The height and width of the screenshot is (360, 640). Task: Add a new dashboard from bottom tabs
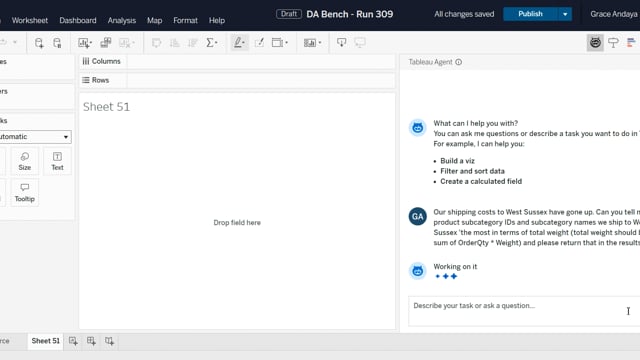pyautogui.click(x=91, y=341)
